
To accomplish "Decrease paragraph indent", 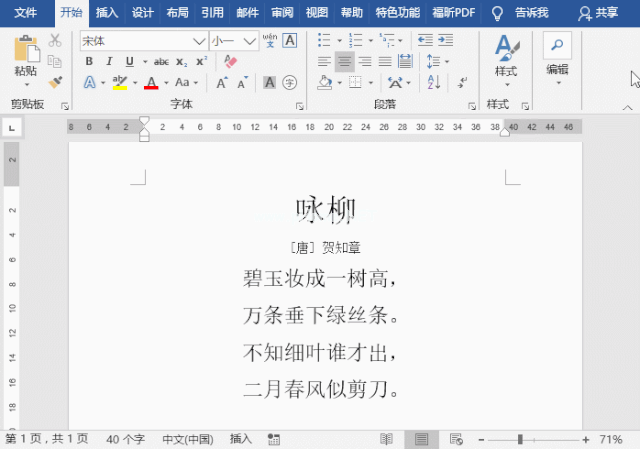I will [x=425, y=40].
